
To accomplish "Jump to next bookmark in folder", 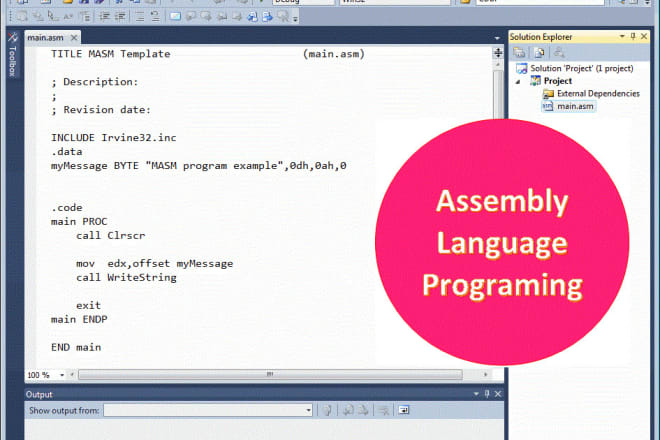I will point(237,16).
